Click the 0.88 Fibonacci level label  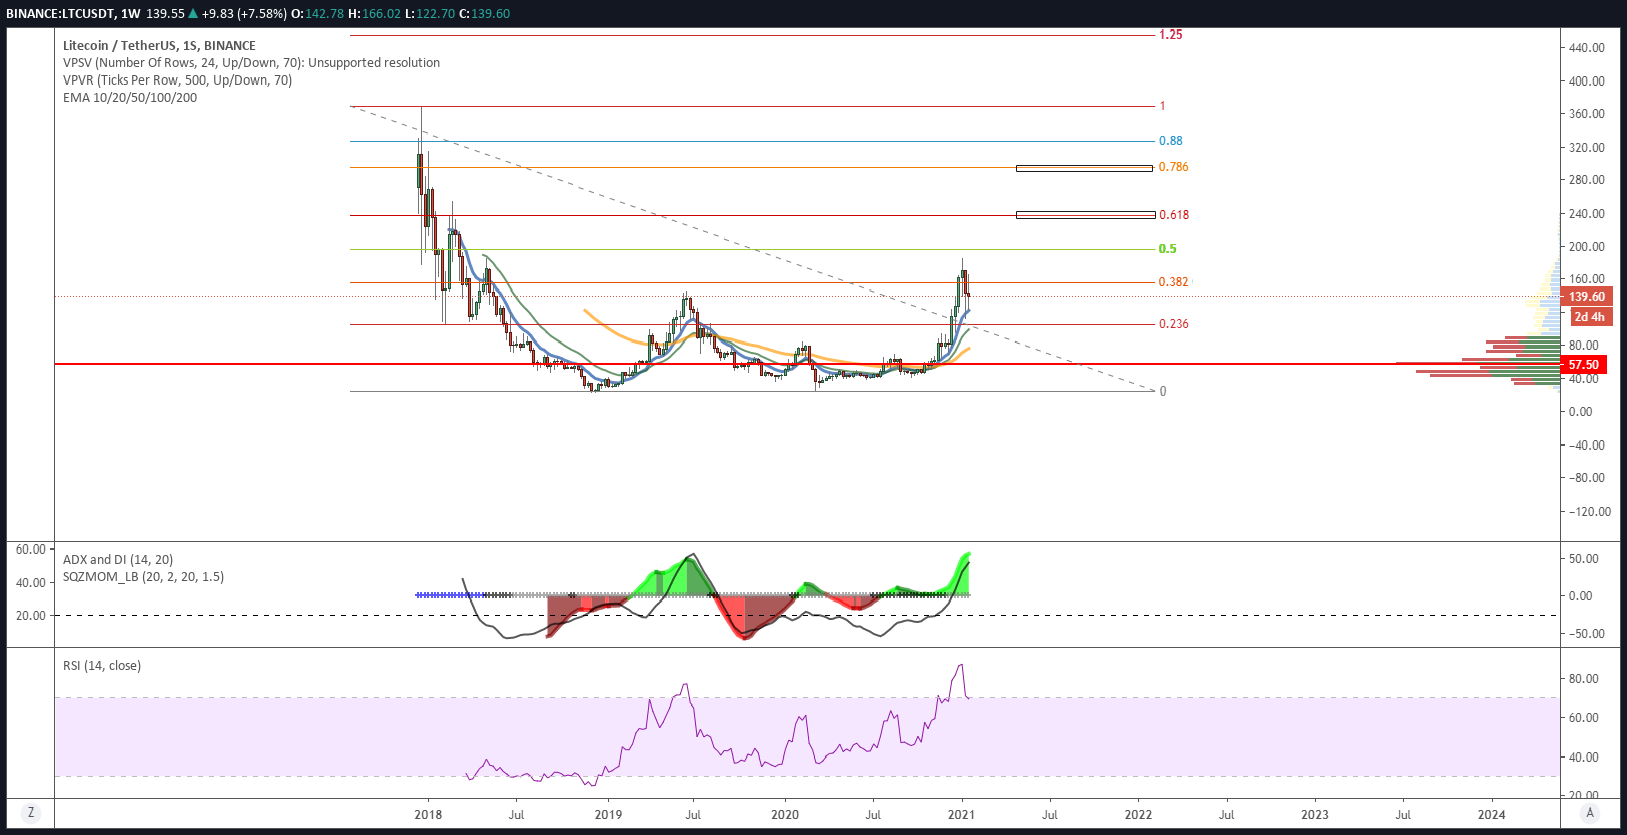point(1170,141)
